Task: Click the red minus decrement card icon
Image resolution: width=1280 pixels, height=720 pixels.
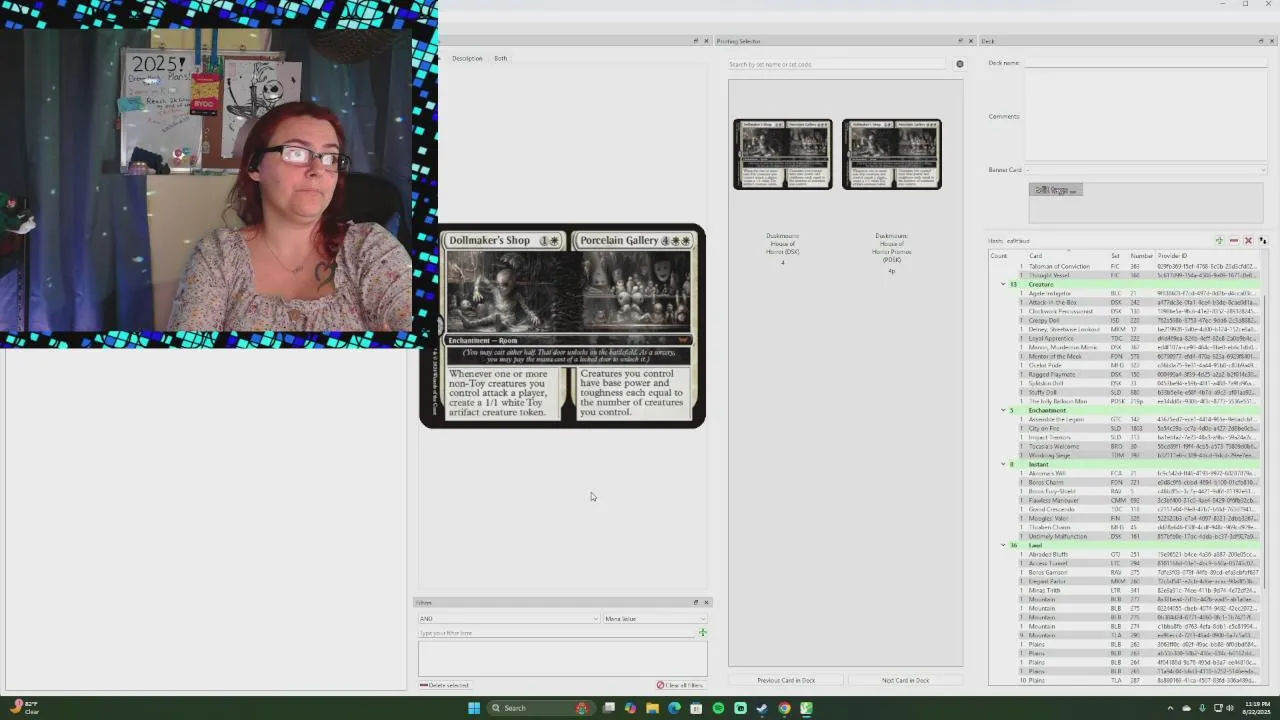Action: click(1234, 241)
